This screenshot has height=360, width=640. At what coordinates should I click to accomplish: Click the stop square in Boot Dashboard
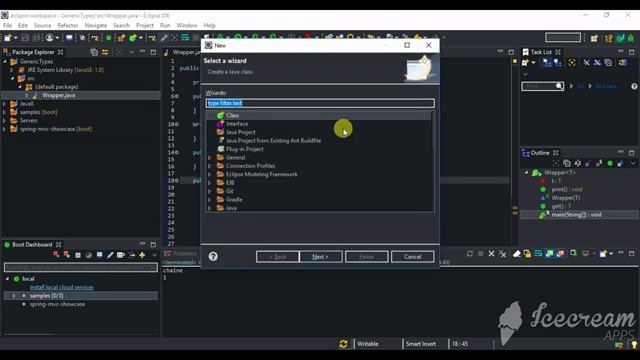click(x=78, y=255)
